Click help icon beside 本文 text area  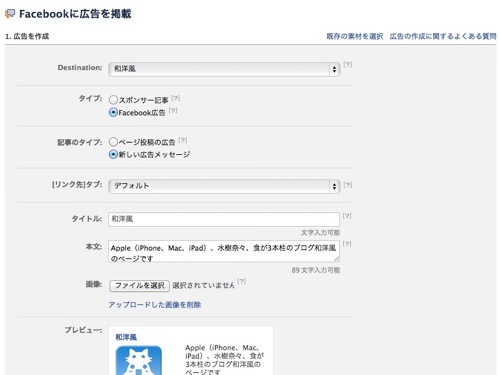tap(347, 244)
